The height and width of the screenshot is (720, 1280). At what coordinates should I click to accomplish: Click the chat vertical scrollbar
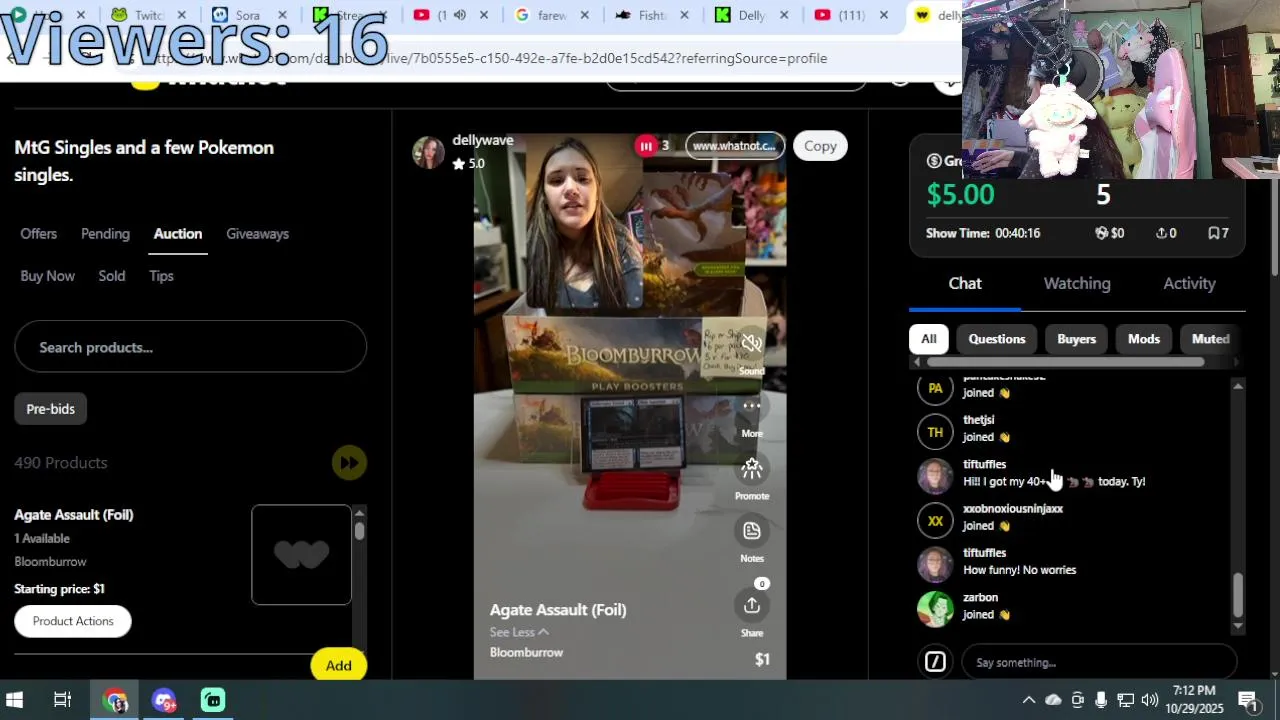(x=1238, y=595)
